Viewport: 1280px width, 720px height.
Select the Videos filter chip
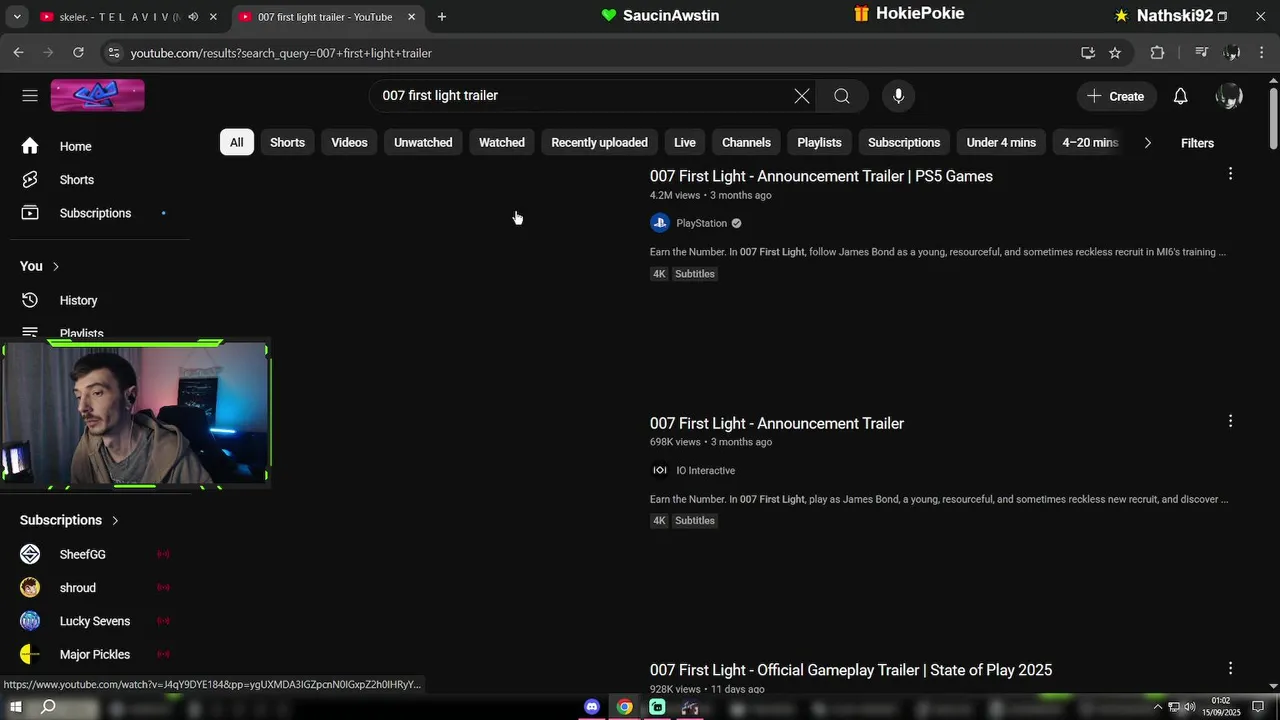pyautogui.click(x=349, y=142)
